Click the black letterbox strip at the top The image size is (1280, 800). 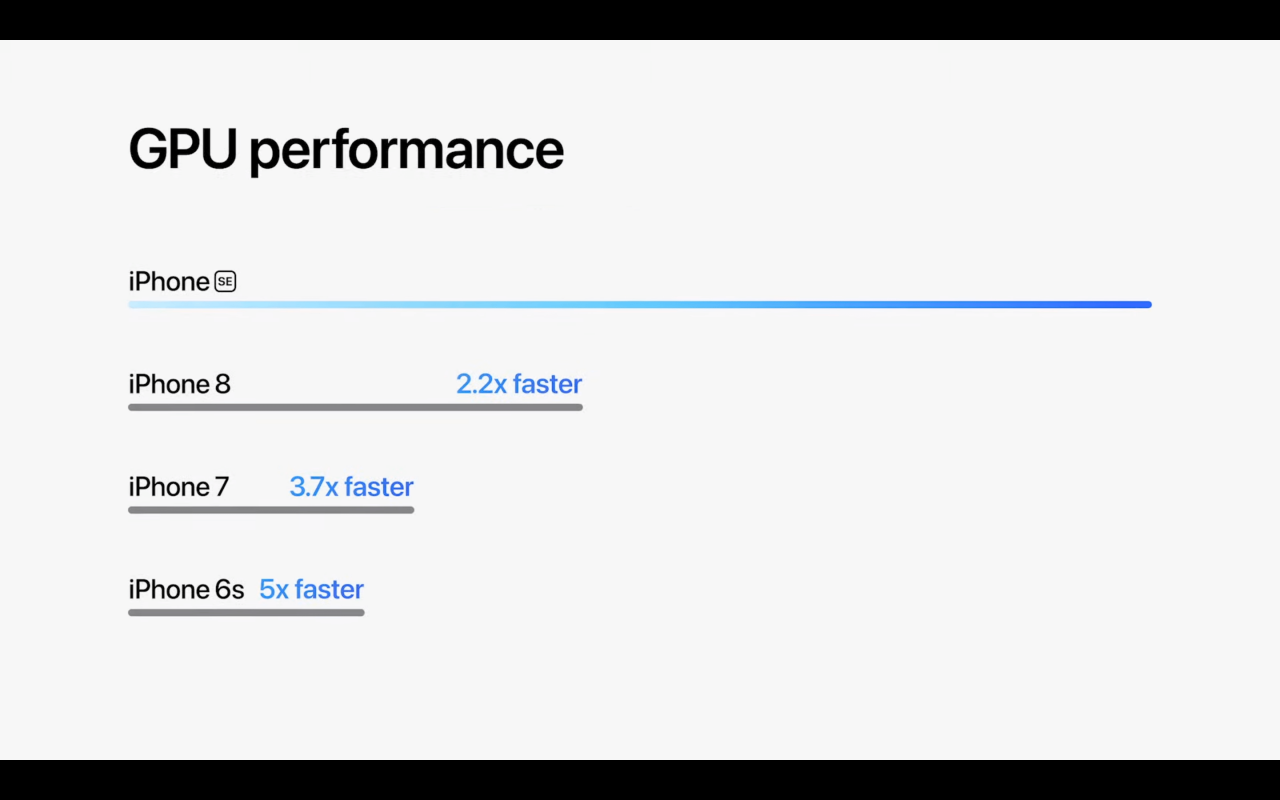[640, 19]
